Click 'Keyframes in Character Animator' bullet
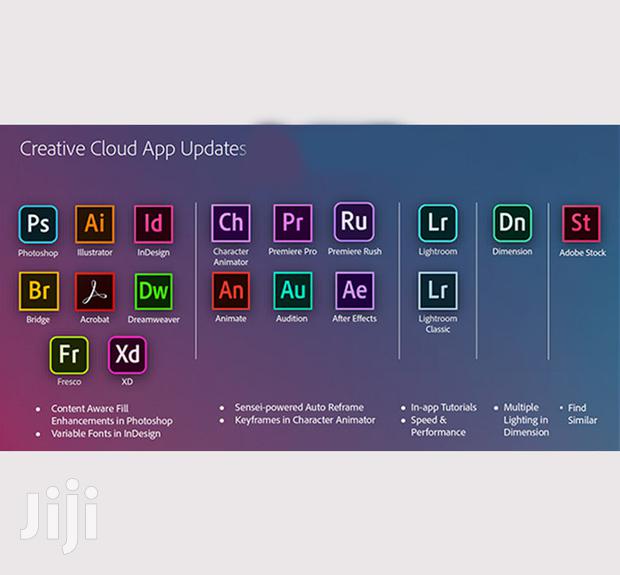 pyautogui.click(x=305, y=420)
